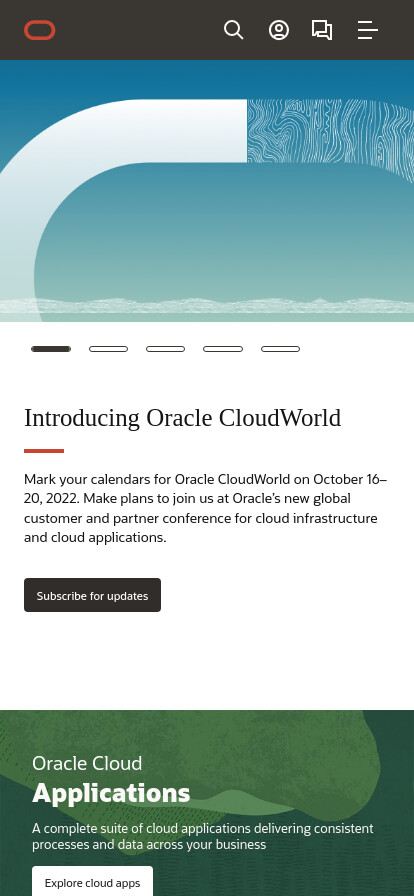
Task: Switch to the second carousel slide indicator
Action: [x=109, y=349]
